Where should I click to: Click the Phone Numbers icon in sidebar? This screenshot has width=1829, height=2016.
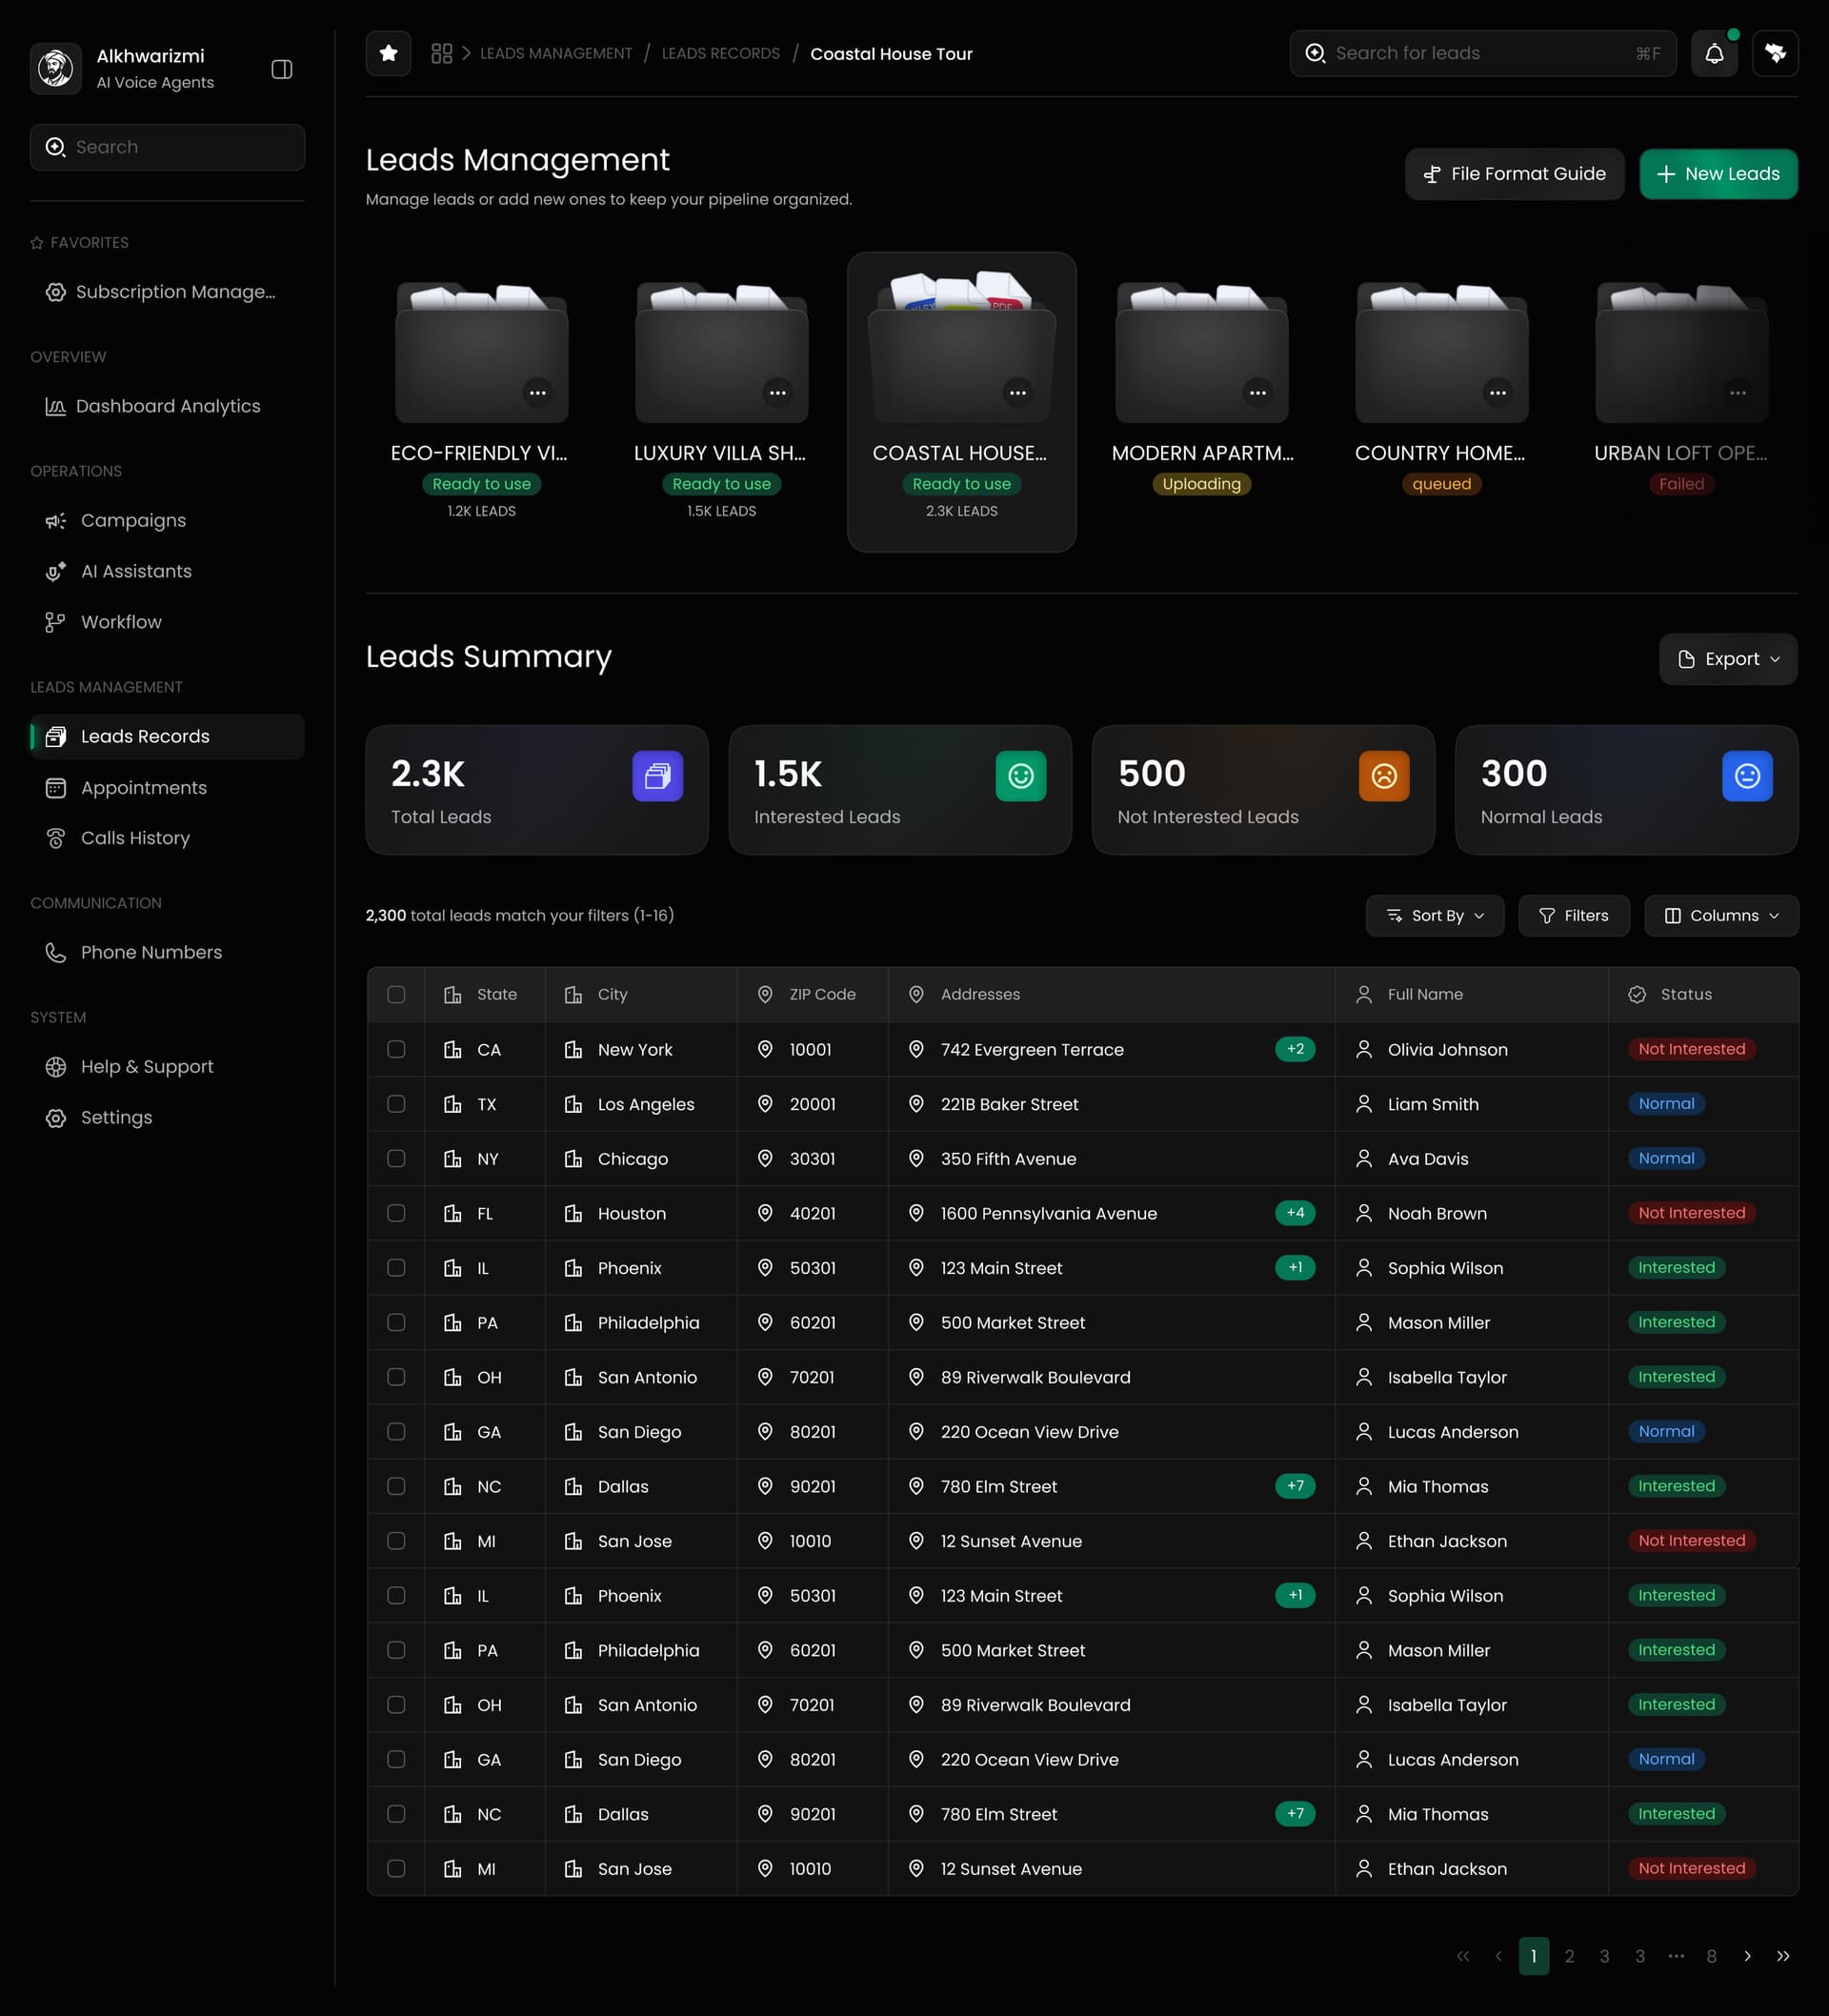click(56, 952)
